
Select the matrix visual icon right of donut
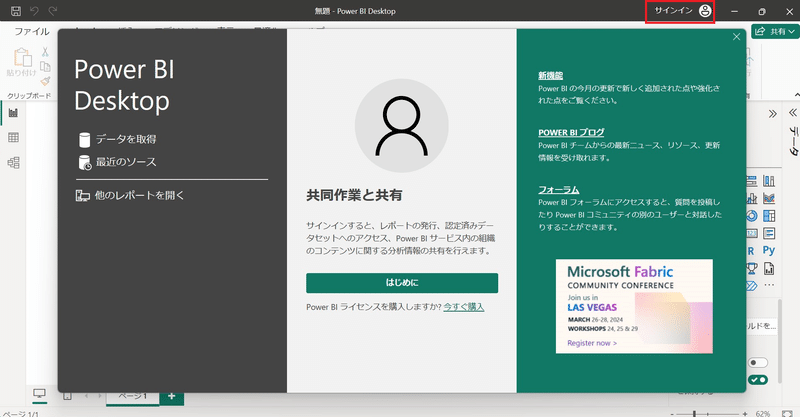769,216
